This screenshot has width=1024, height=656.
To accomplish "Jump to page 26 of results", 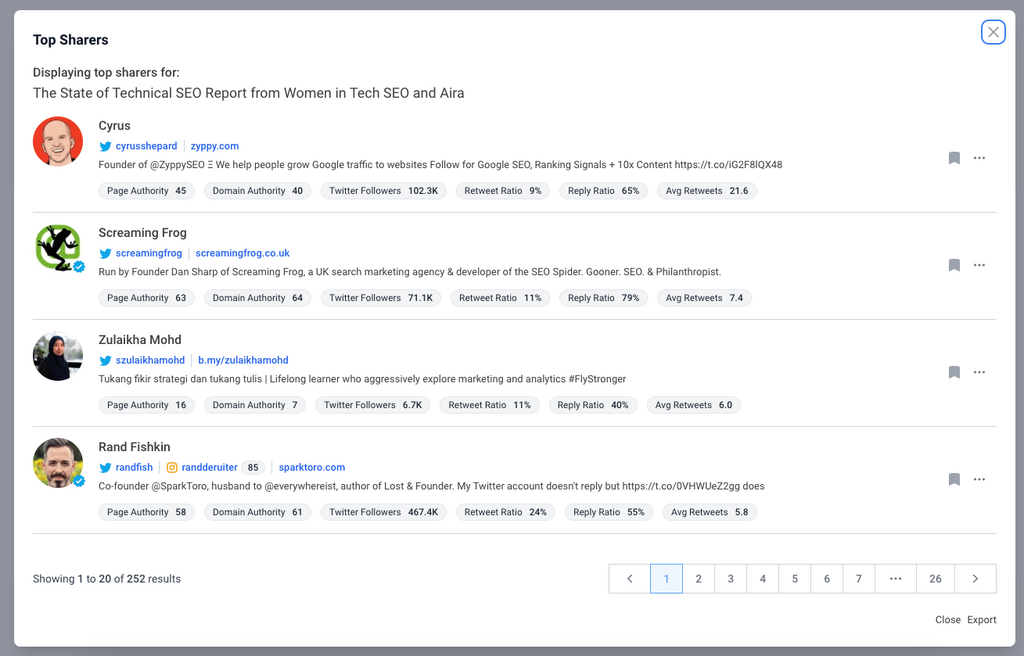I will pos(935,579).
